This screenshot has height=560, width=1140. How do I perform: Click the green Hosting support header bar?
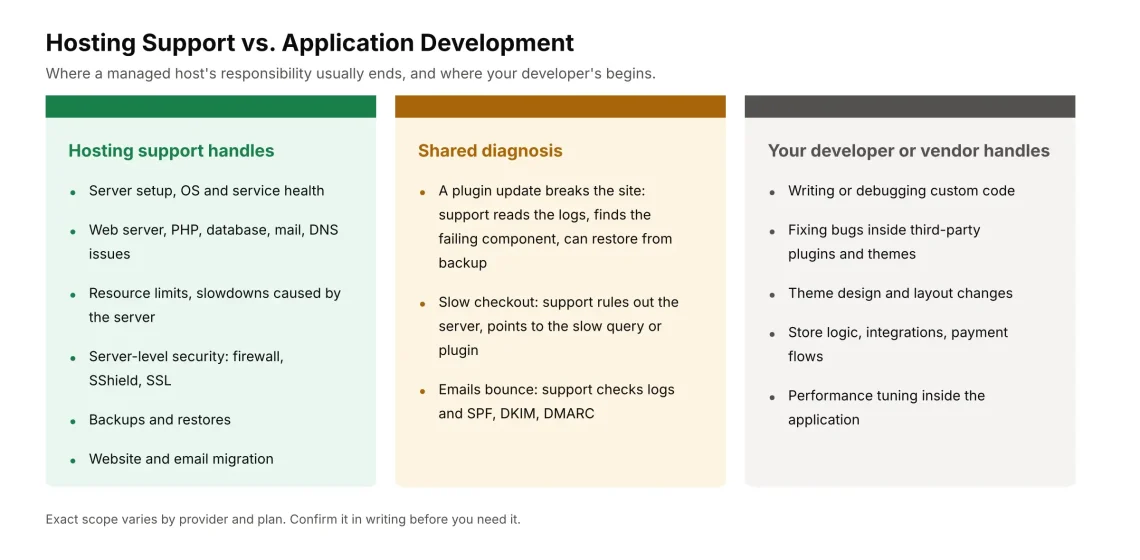point(211,106)
